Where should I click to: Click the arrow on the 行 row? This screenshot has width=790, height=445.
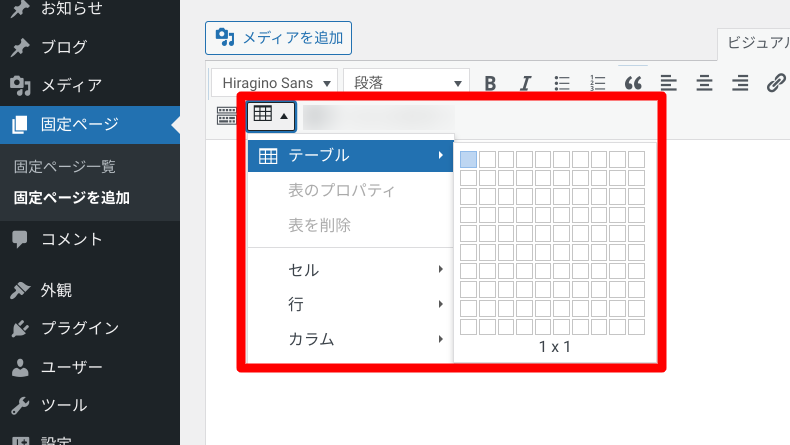click(x=440, y=304)
